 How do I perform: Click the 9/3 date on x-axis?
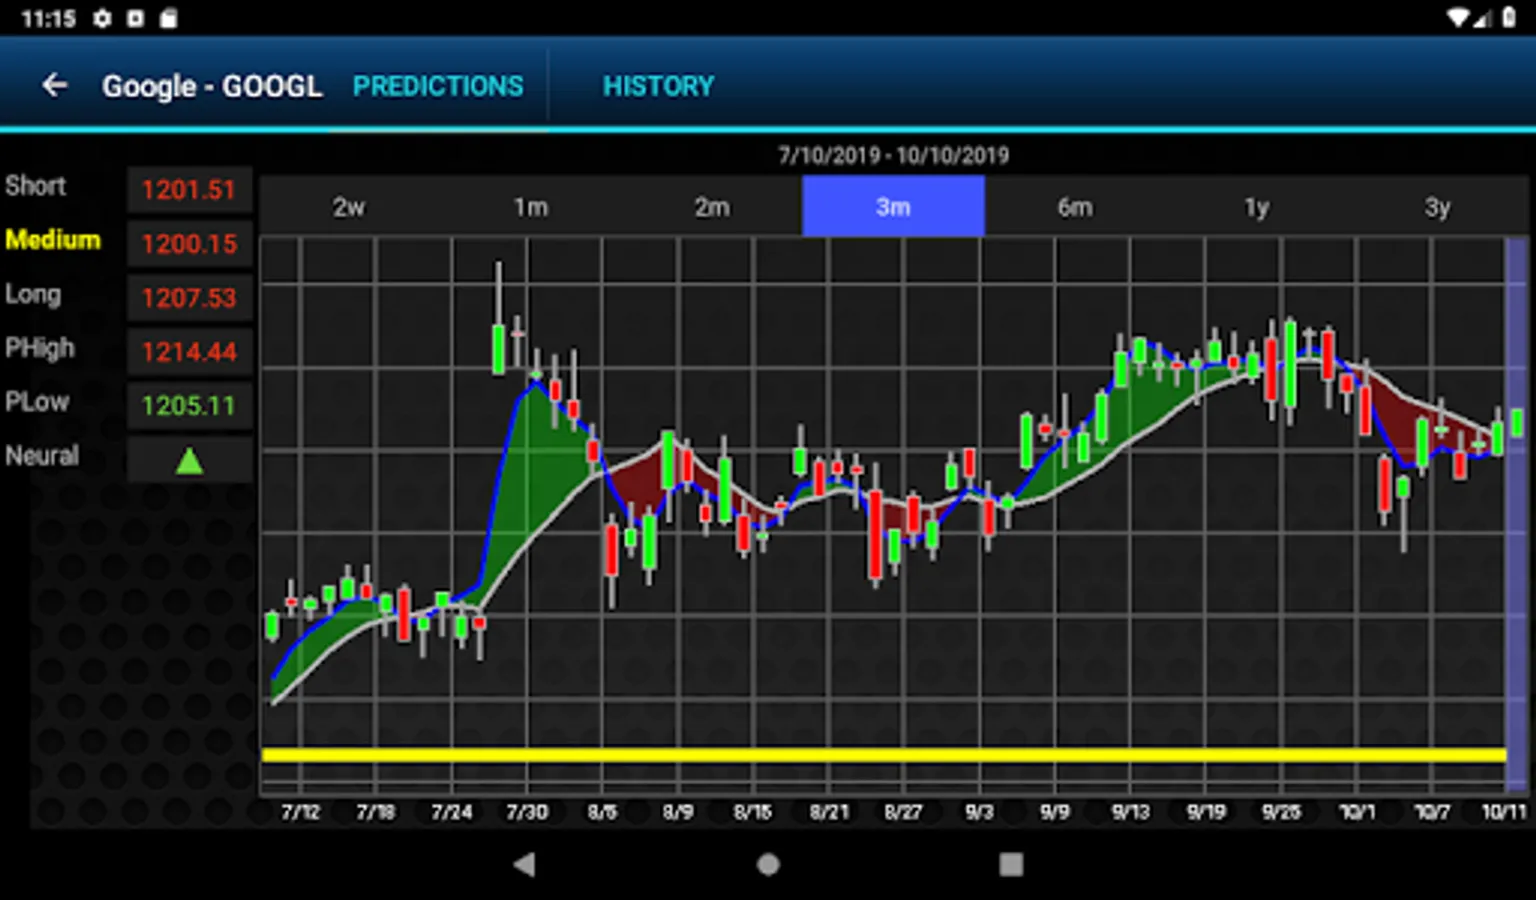pyautogui.click(x=979, y=812)
